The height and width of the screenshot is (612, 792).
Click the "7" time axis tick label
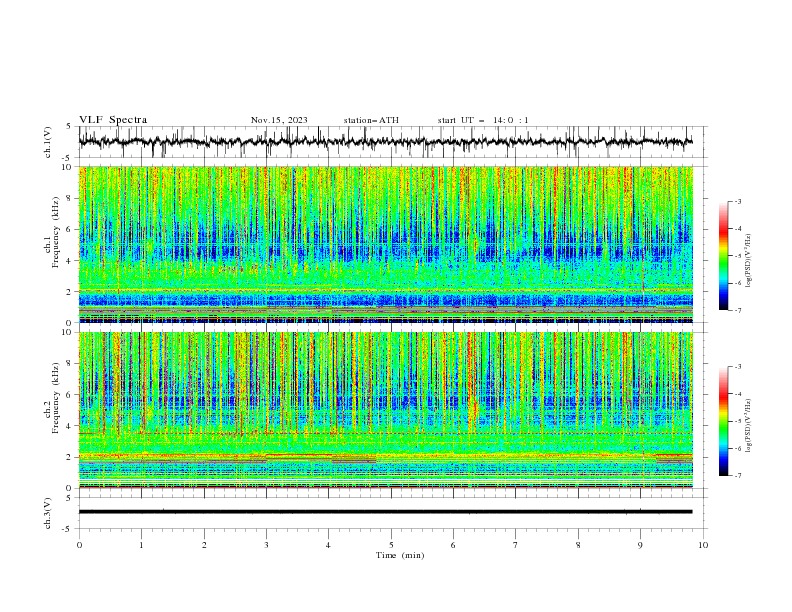[x=516, y=545]
